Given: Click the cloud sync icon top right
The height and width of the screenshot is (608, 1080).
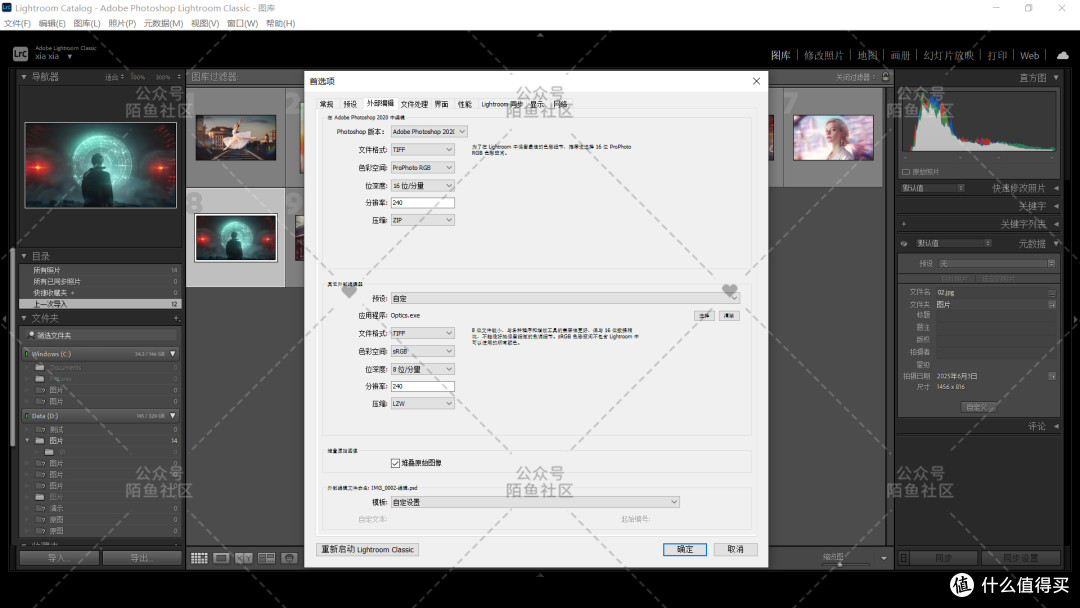Looking at the screenshot, I should pyautogui.click(x=1060, y=56).
